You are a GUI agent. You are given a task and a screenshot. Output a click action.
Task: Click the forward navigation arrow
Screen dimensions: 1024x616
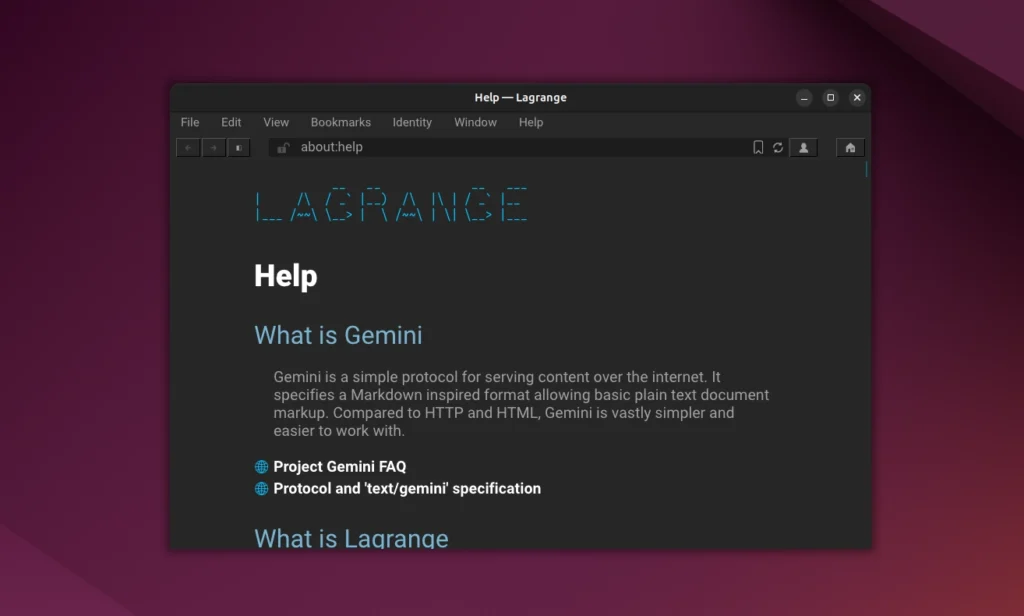click(212, 147)
